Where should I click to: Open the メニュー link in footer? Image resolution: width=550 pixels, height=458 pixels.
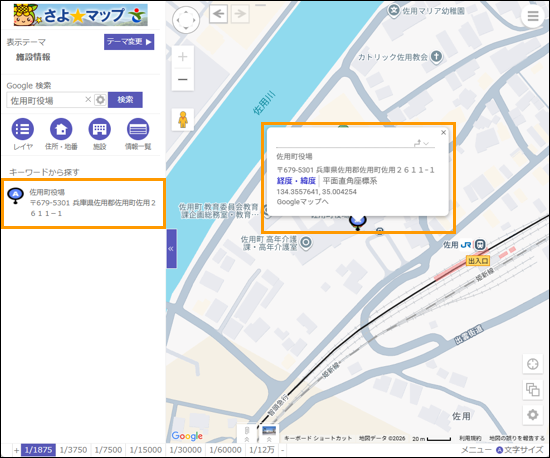[476, 450]
